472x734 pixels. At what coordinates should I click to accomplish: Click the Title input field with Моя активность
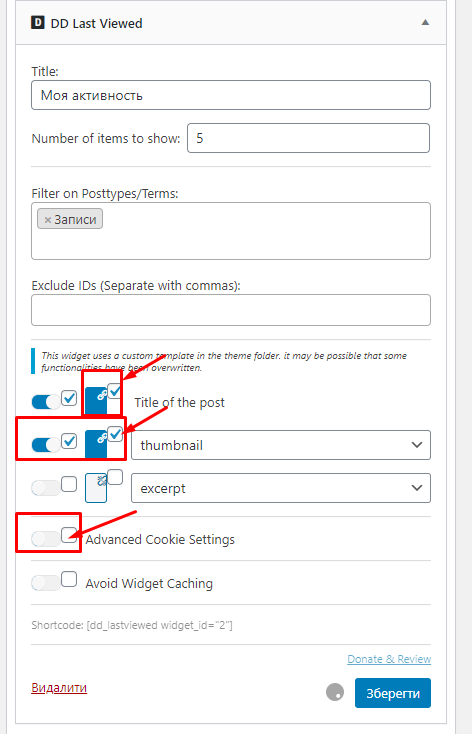pos(231,95)
